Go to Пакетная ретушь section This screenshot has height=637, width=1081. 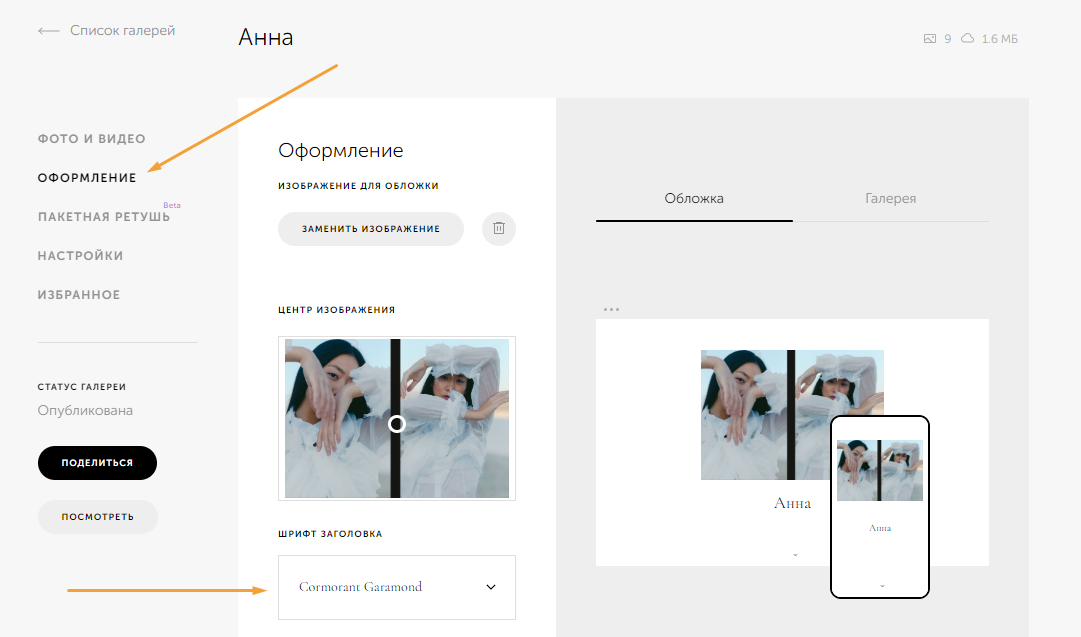(x=103, y=217)
